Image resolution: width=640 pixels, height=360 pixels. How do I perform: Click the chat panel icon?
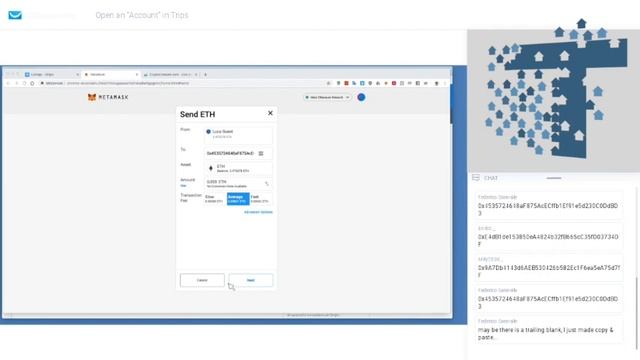tap(476, 178)
